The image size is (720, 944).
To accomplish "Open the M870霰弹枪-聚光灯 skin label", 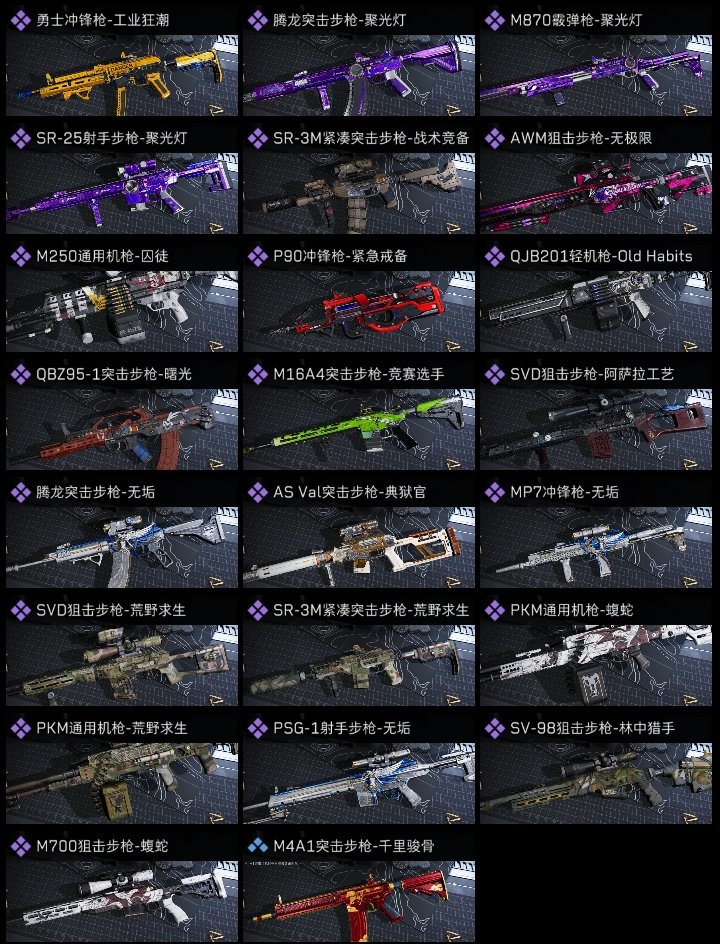I will tap(576, 20).
